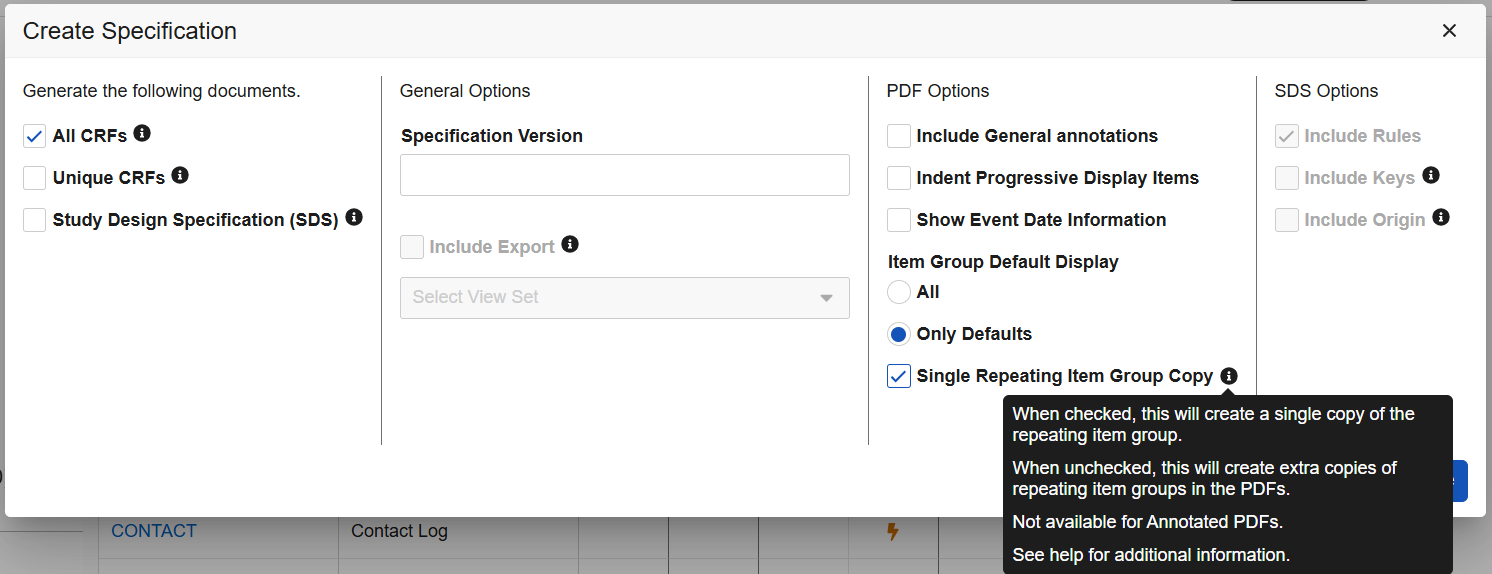This screenshot has height=574, width=1492.
Task: Uncheck the All CRFs checkbox
Action: [35, 136]
